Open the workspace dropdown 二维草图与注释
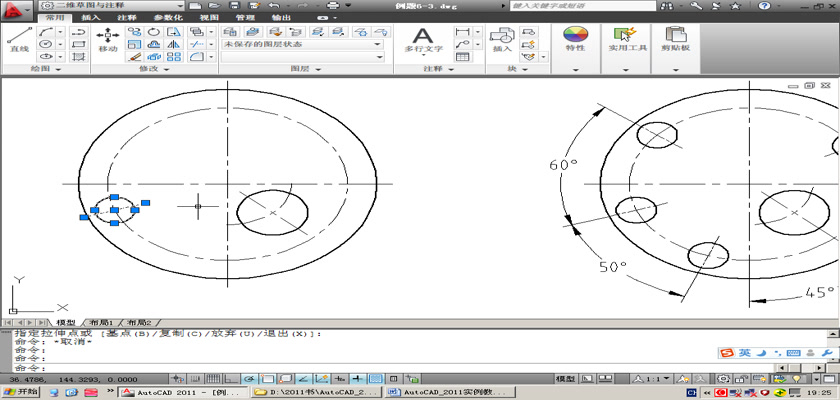Image resolution: width=840 pixels, height=400 pixels. (112, 6)
